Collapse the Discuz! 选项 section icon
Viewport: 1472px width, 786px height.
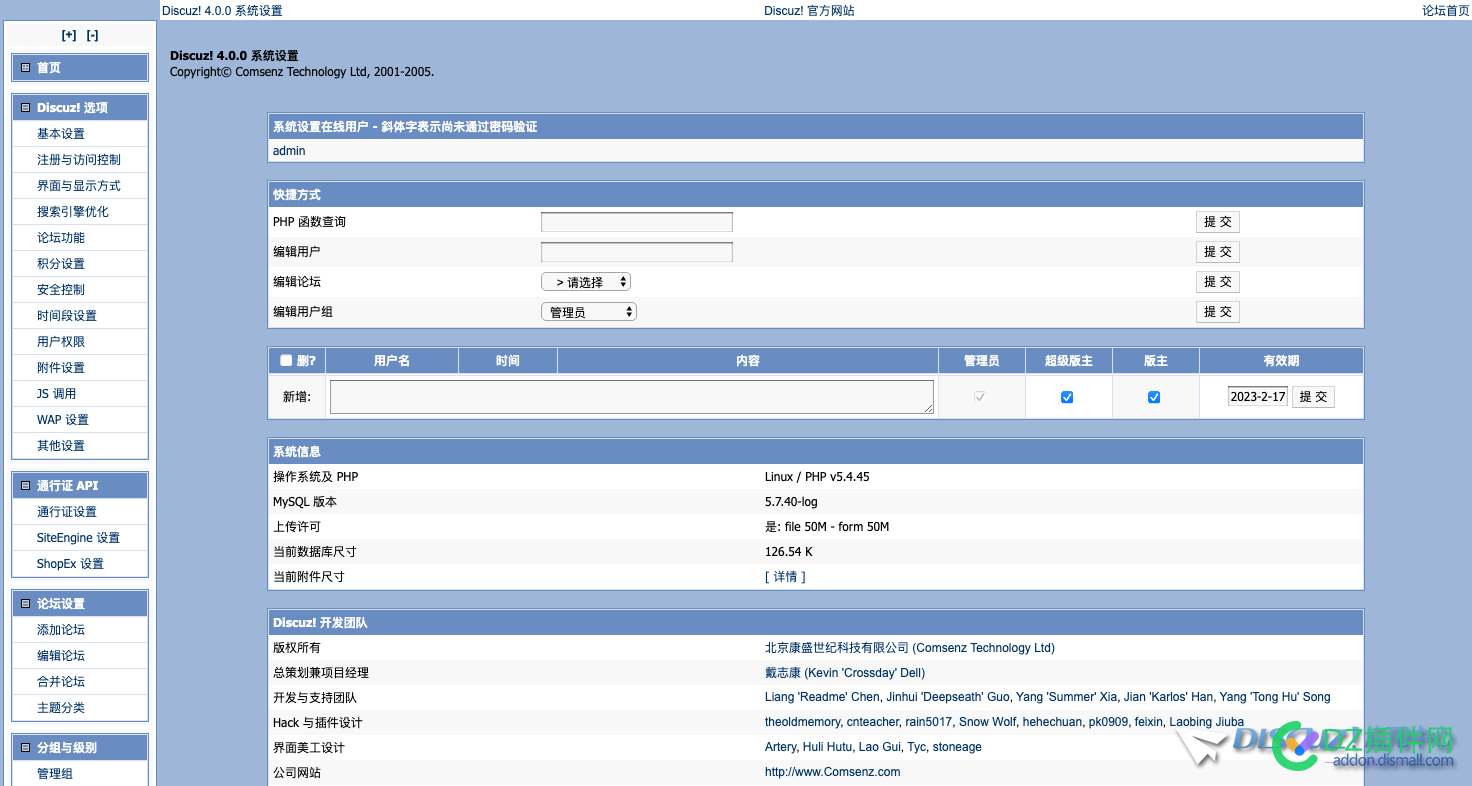coord(26,108)
